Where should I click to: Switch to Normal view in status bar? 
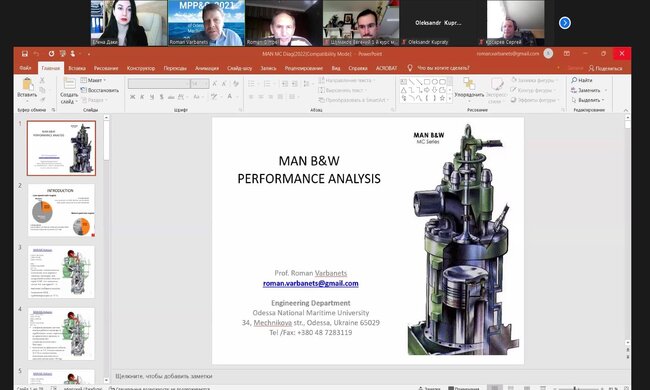[x=495, y=388]
